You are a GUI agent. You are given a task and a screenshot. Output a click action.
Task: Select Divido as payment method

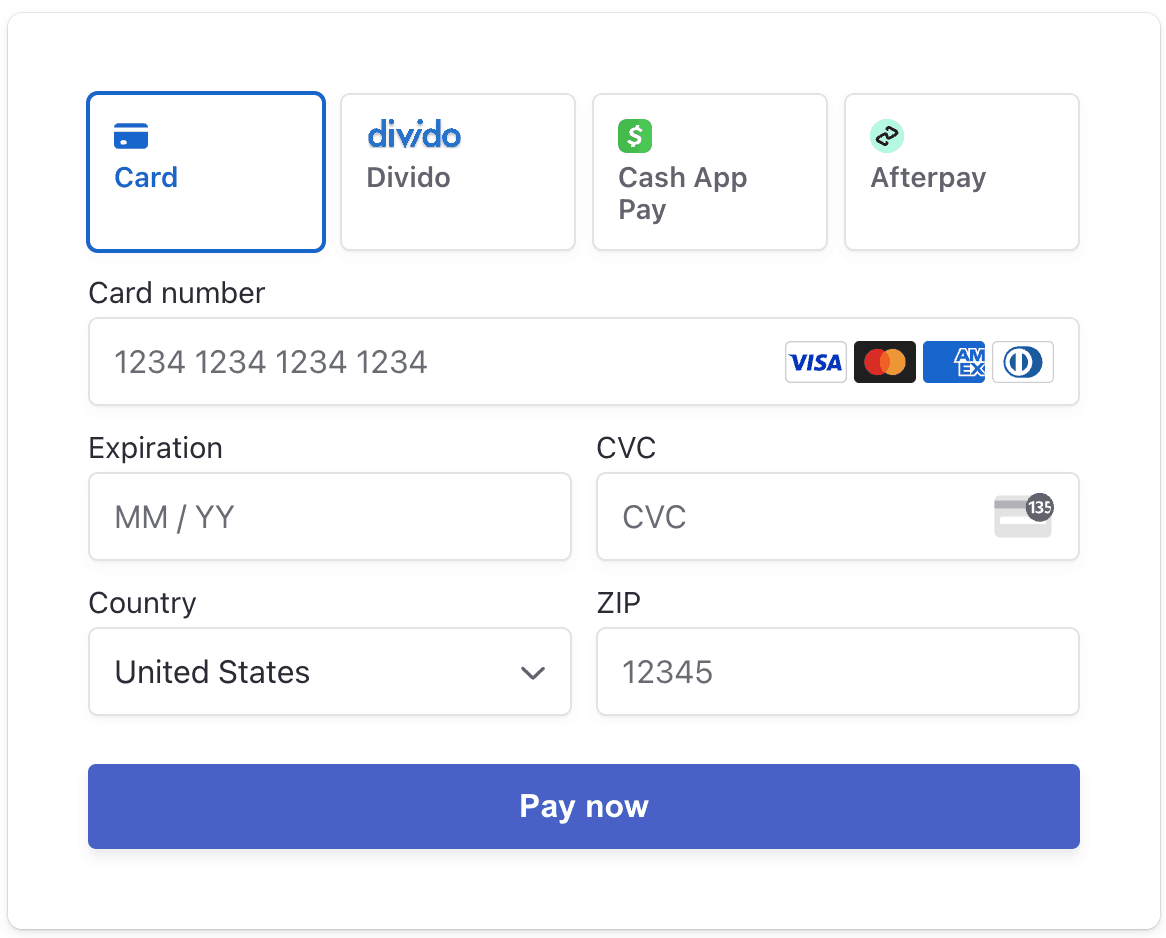click(x=457, y=171)
